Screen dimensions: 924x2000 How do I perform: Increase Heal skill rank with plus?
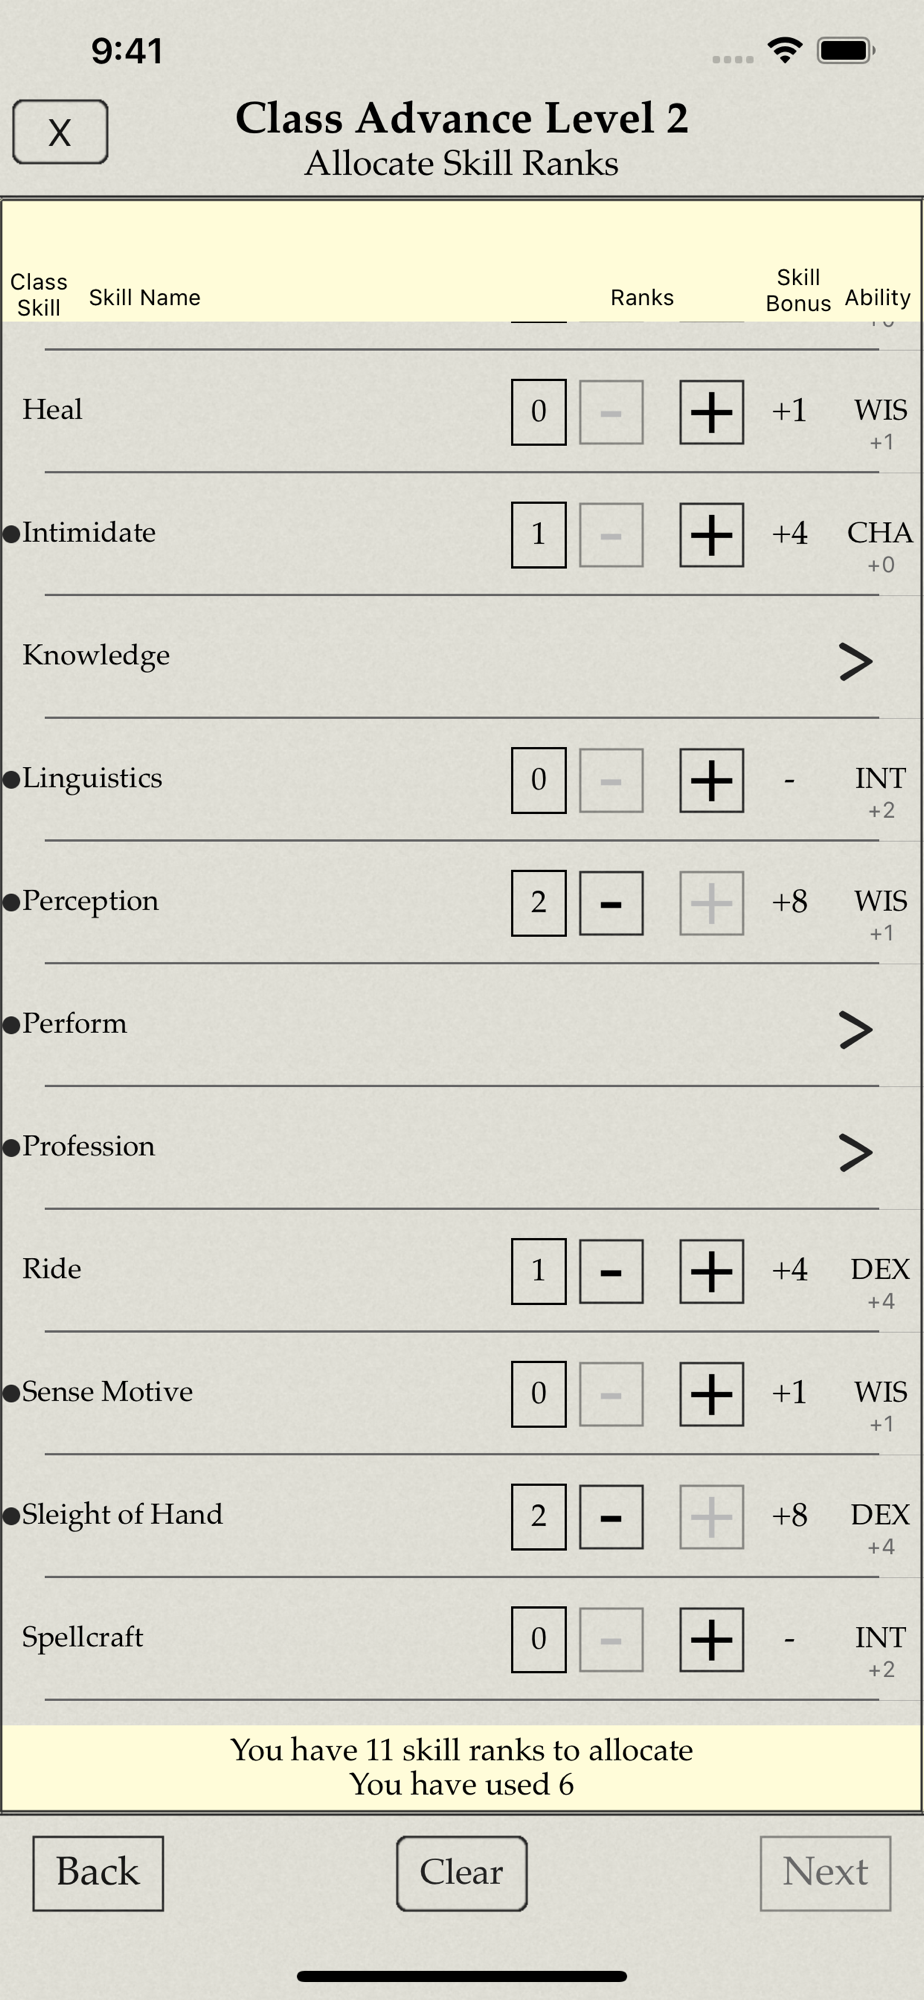pos(711,412)
